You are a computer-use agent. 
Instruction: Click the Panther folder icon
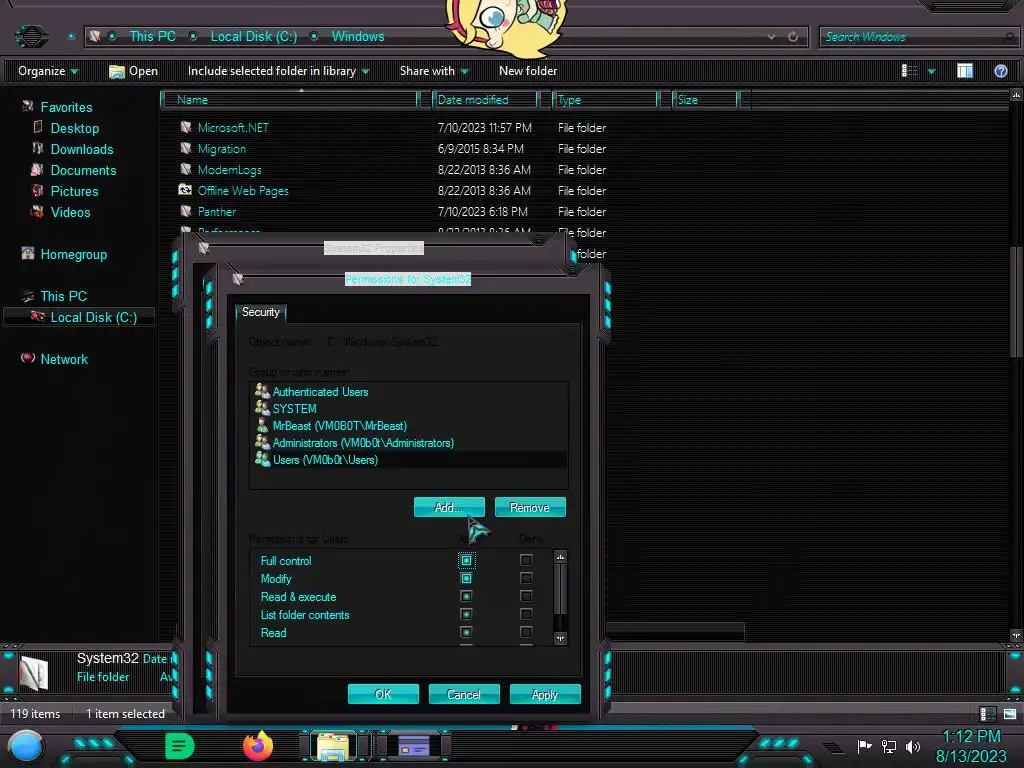coord(185,211)
